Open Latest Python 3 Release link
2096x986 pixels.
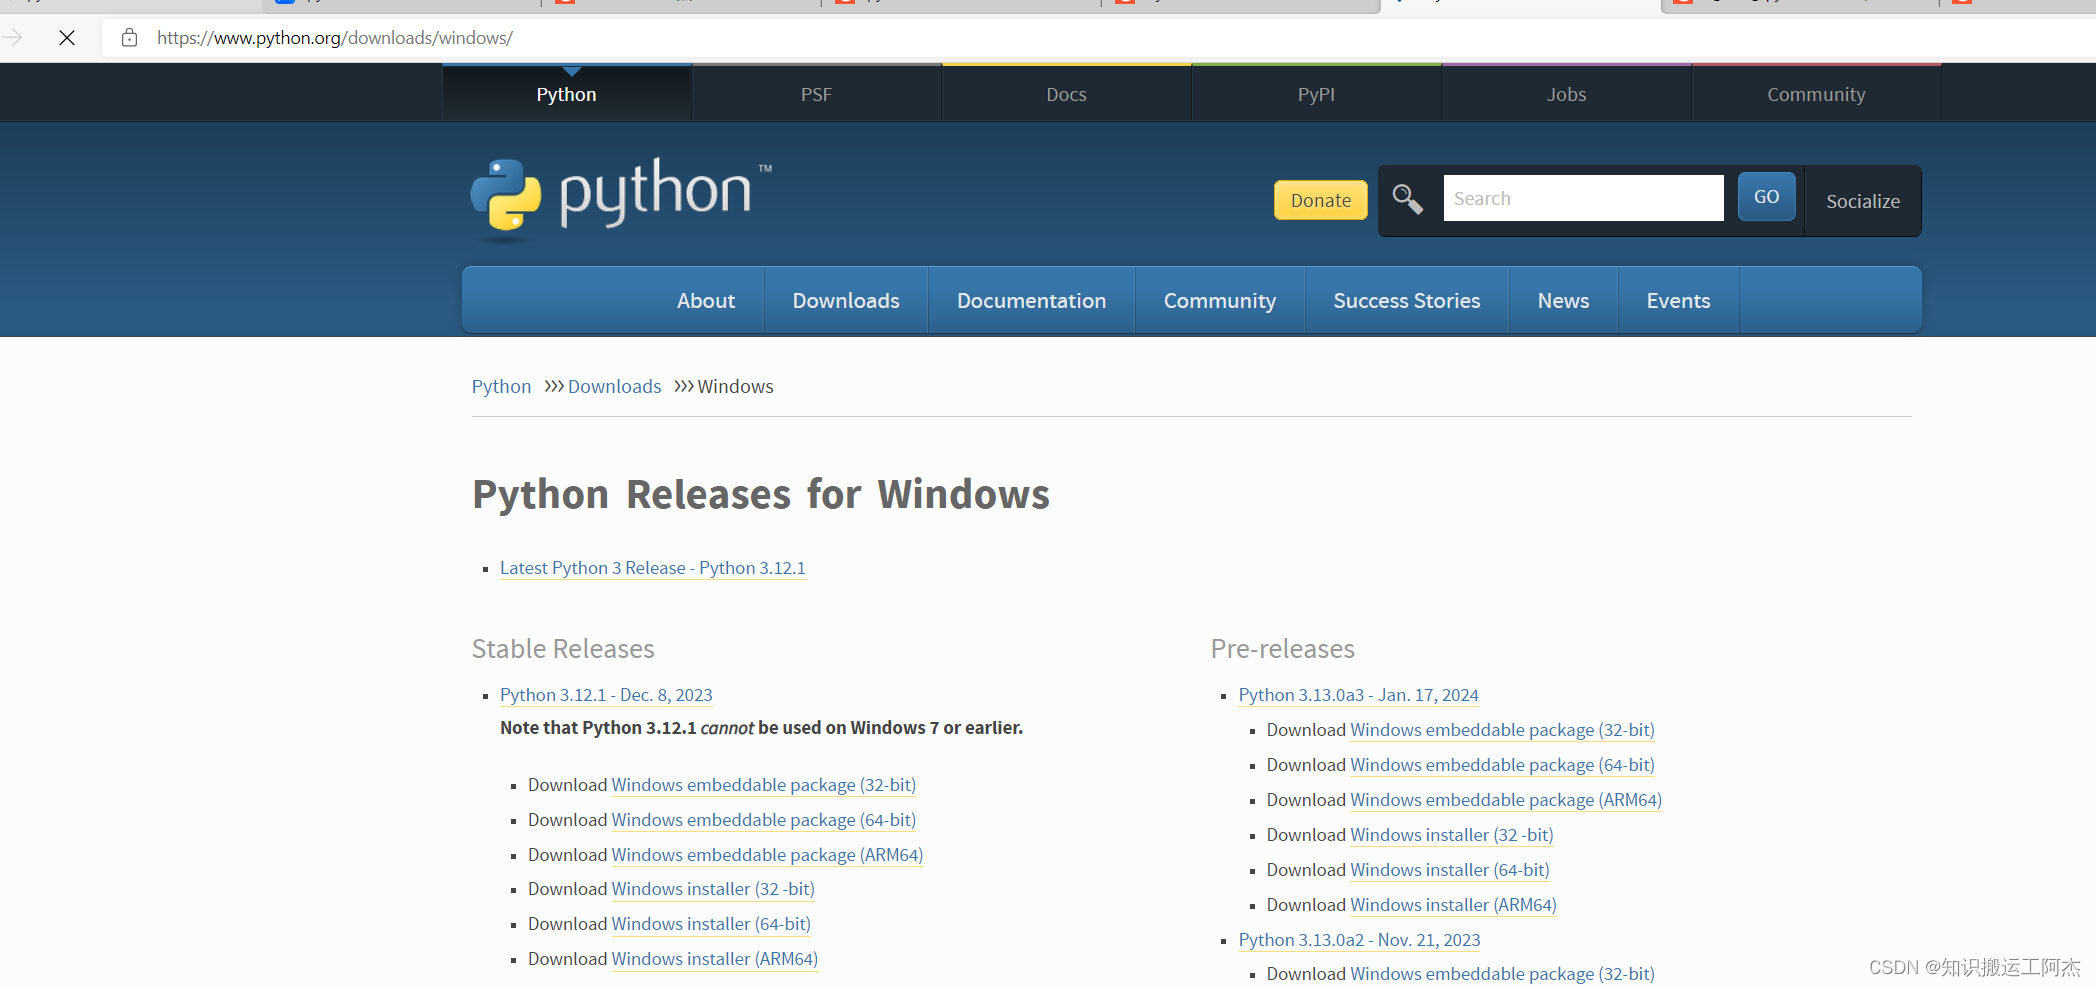click(x=652, y=568)
